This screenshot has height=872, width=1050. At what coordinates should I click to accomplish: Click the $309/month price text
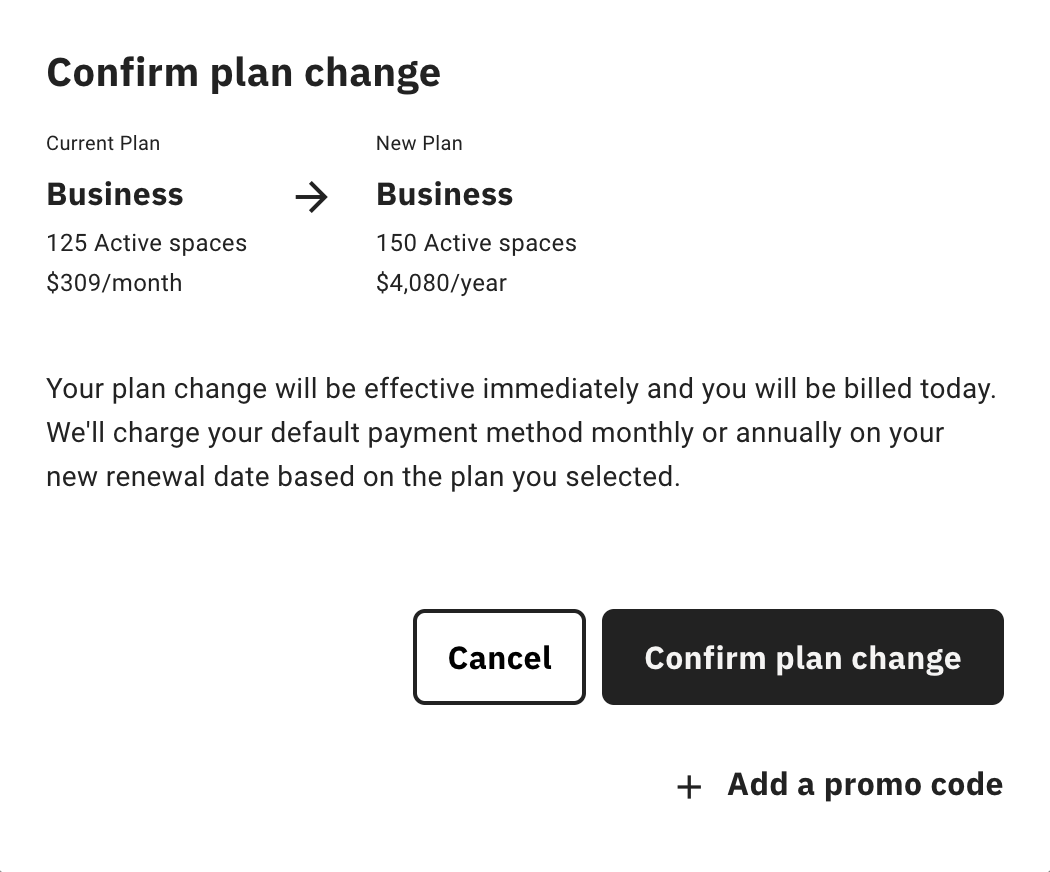[x=114, y=283]
